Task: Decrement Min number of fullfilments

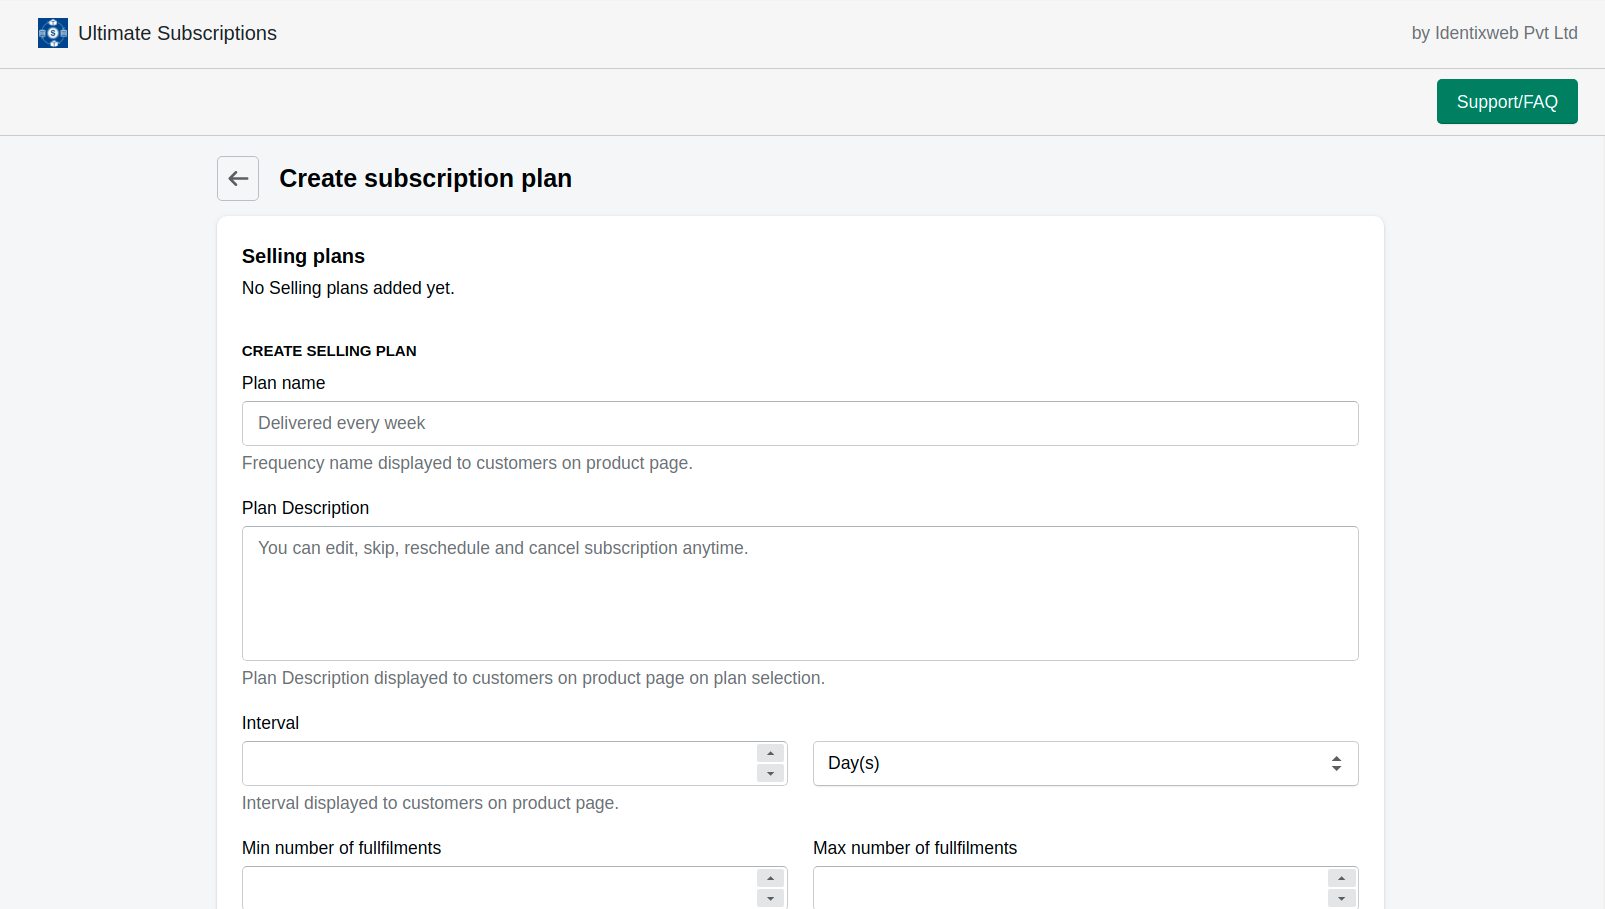Action: click(770, 898)
